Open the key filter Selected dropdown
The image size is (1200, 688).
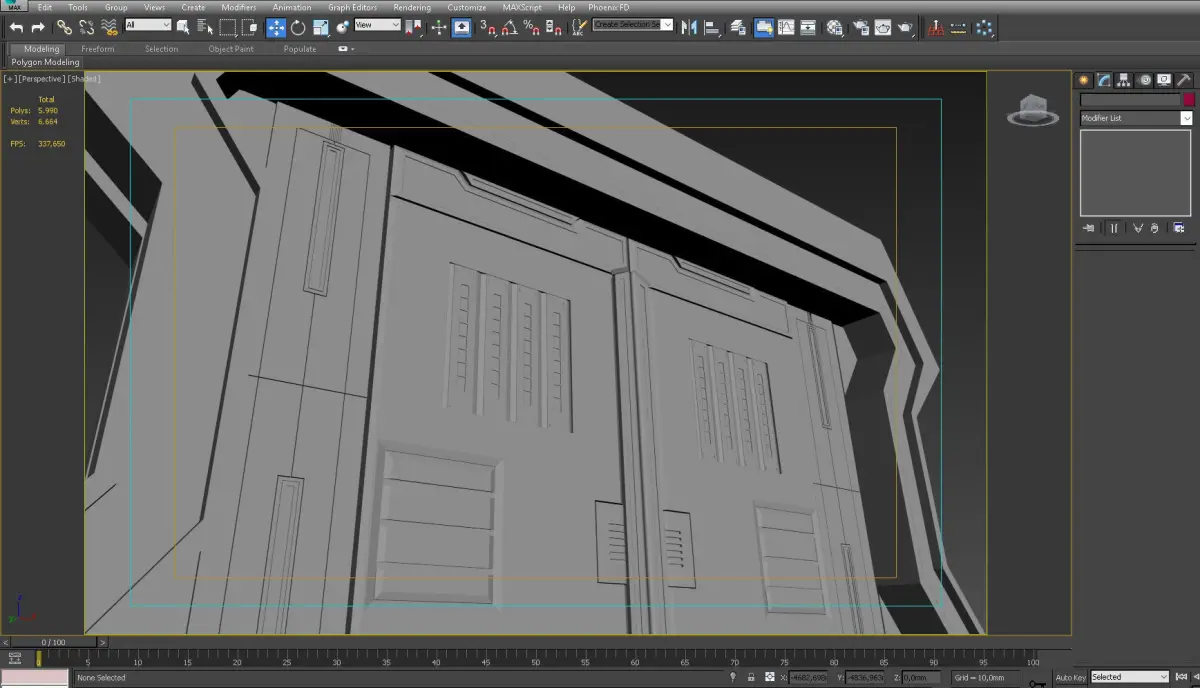click(1130, 677)
